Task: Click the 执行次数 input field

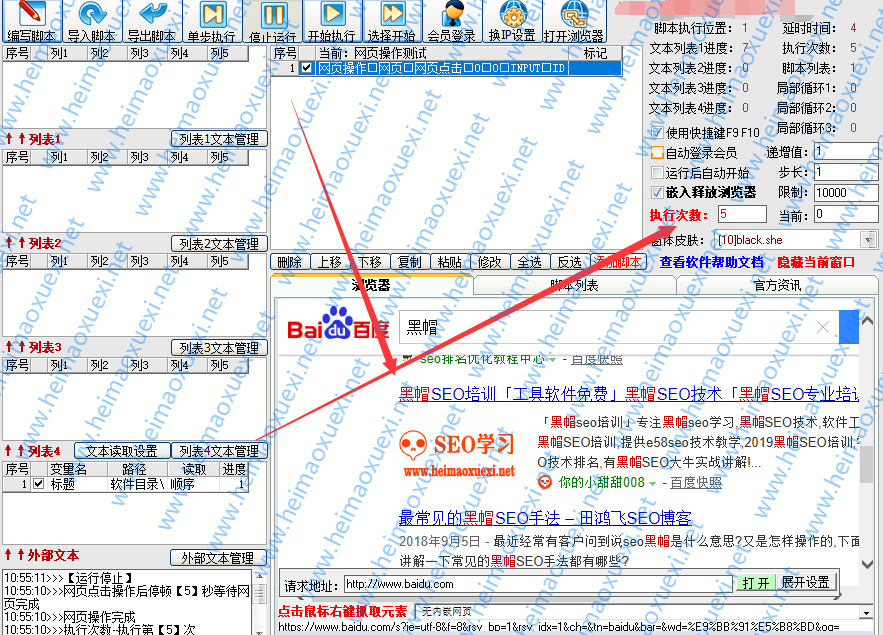Action: tap(740, 214)
